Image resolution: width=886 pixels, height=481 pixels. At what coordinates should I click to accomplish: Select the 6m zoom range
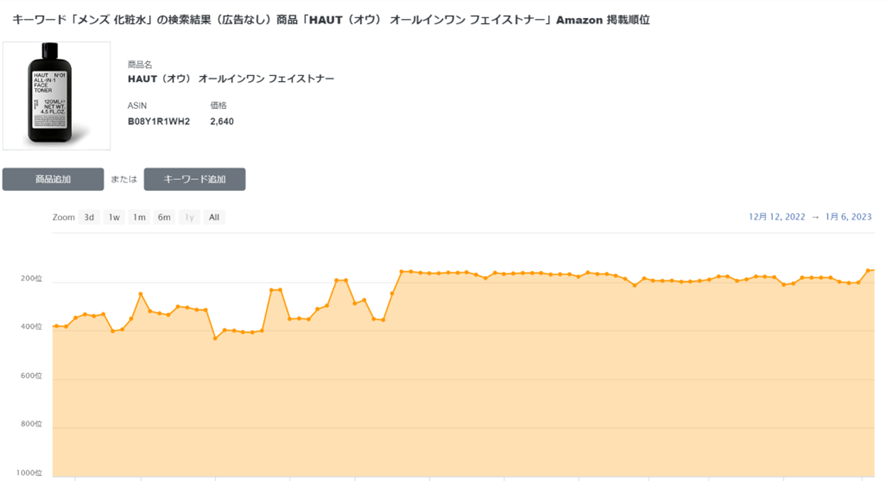164,217
